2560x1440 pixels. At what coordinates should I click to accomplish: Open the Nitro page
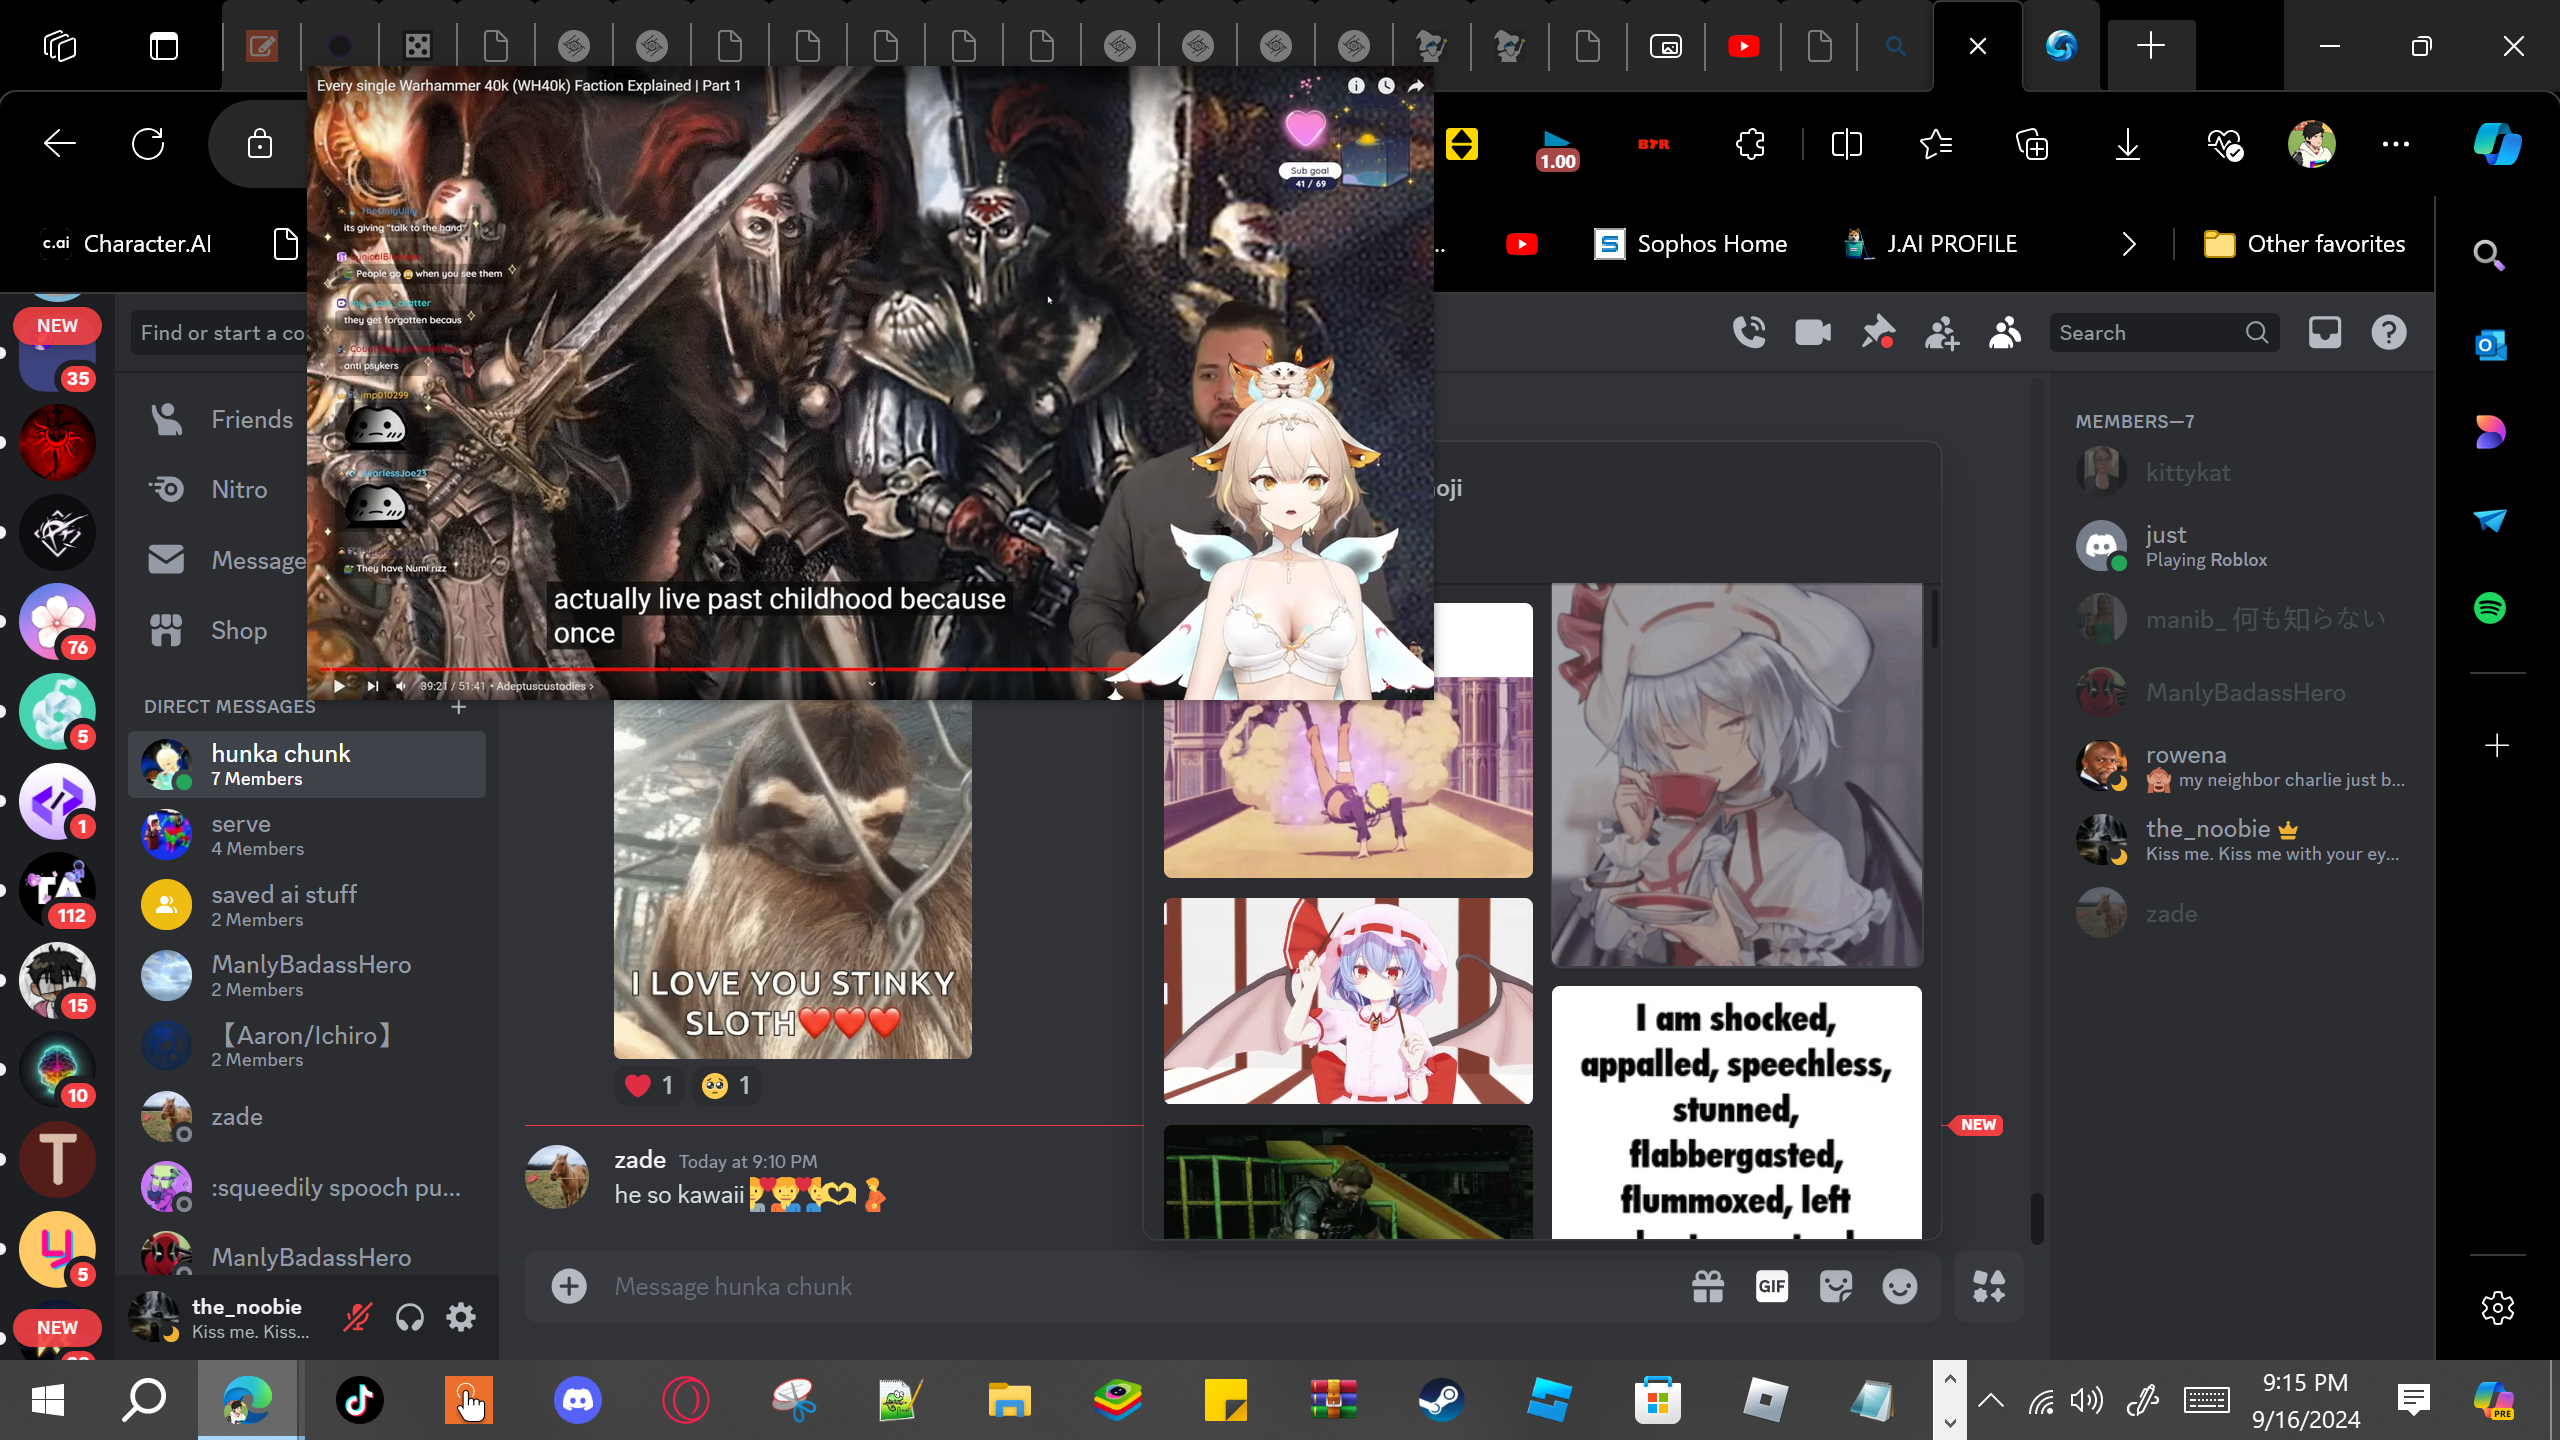[x=222, y=489]
